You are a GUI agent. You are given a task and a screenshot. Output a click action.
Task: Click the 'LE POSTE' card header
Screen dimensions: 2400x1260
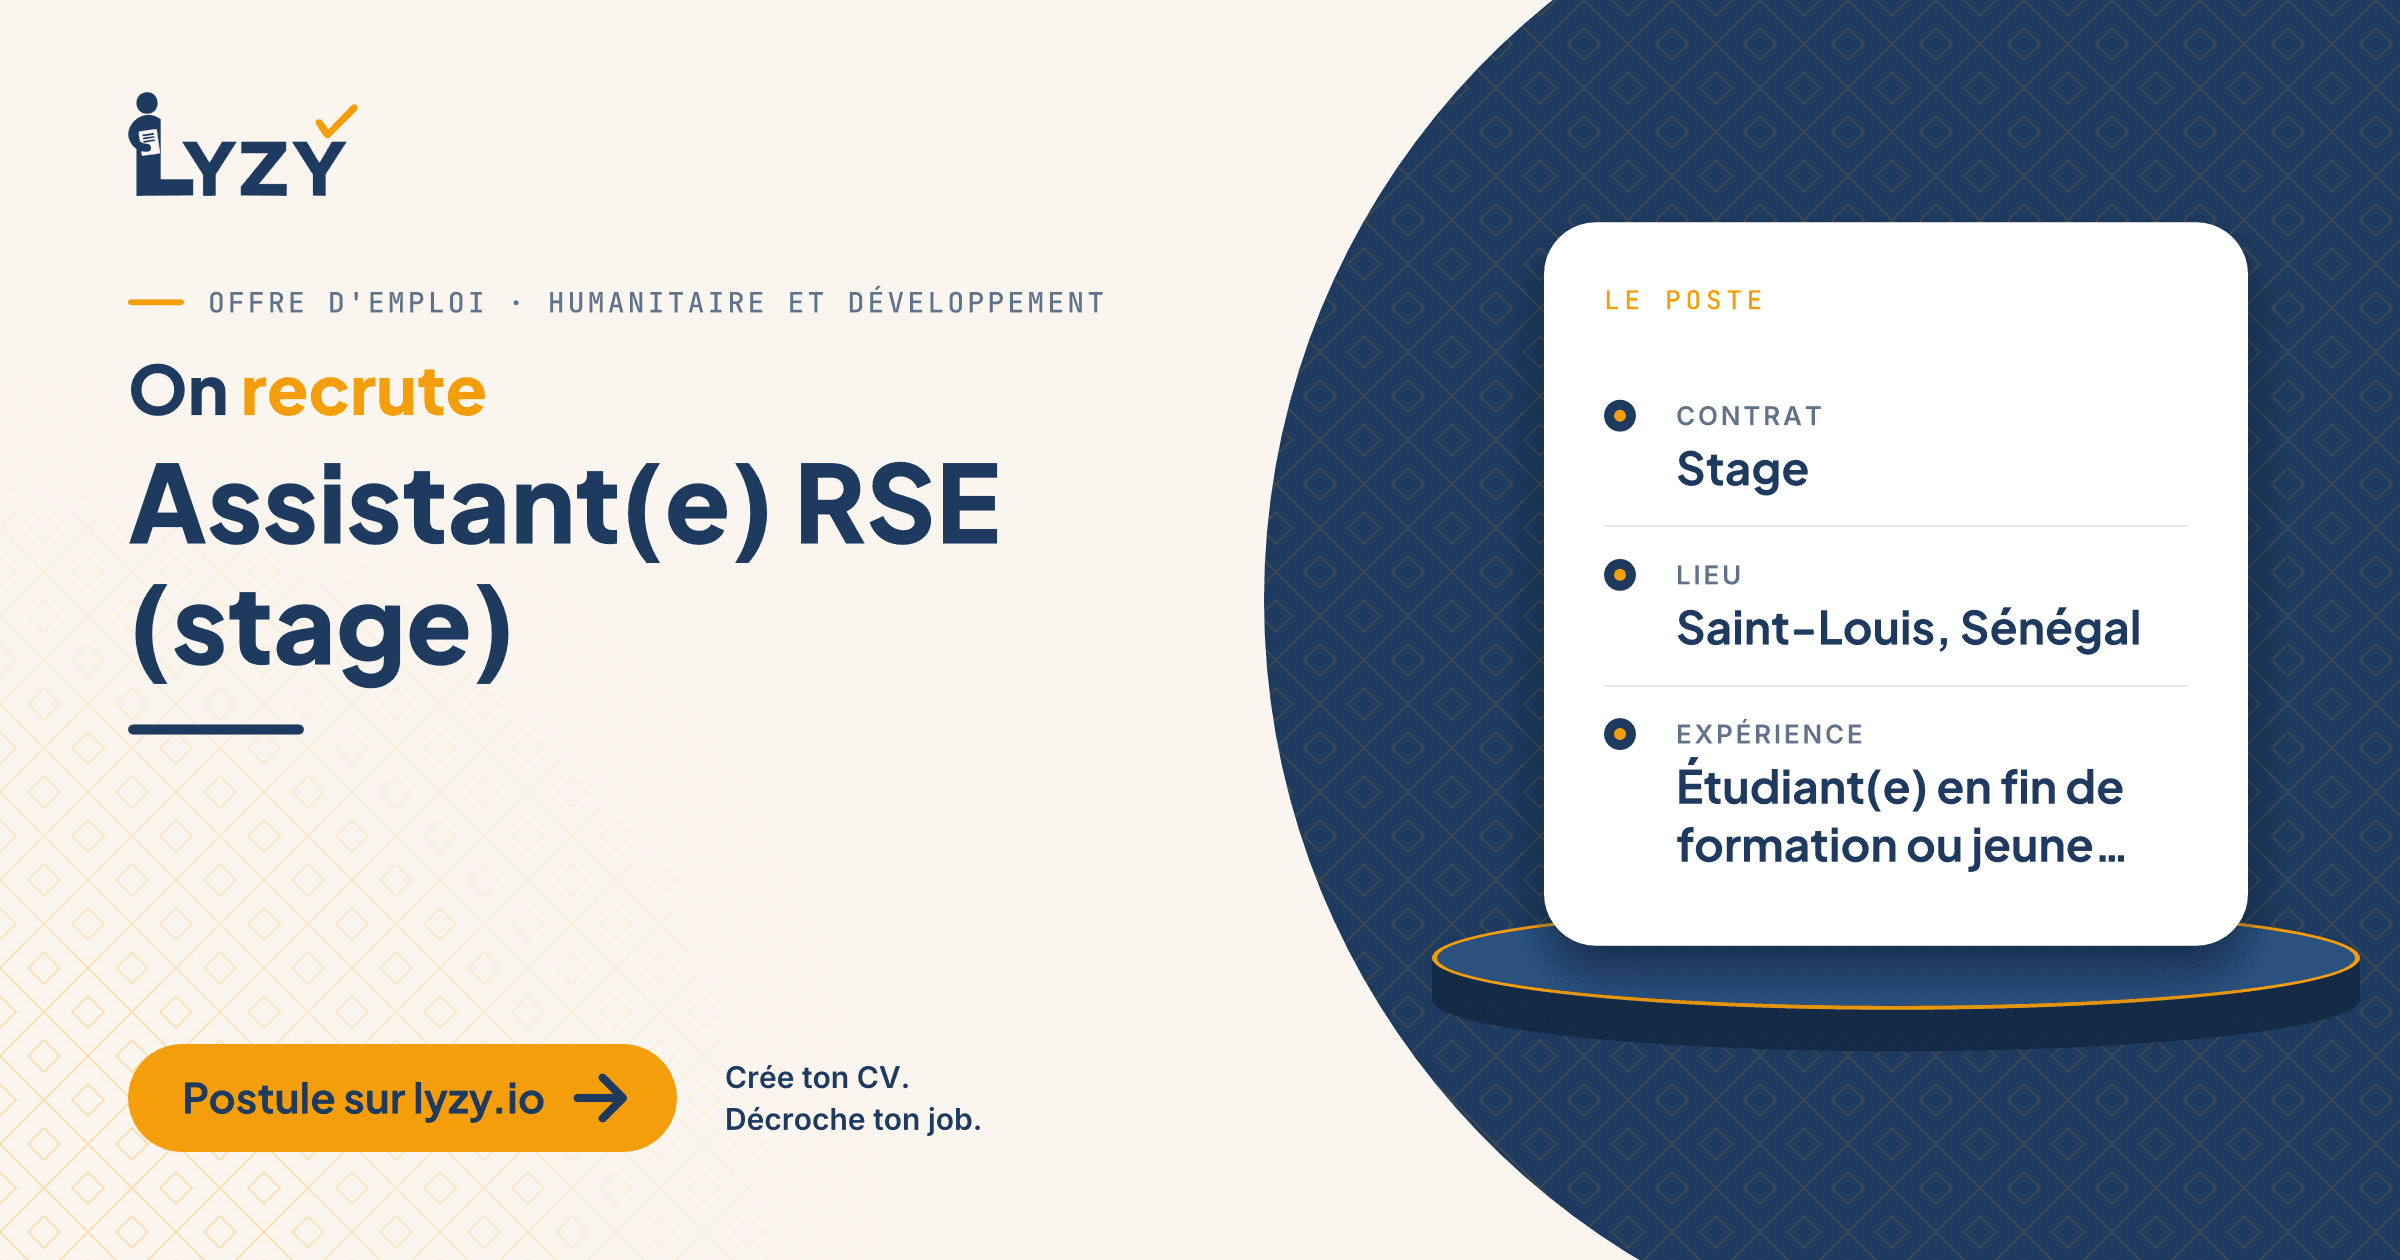[1684, 301]
